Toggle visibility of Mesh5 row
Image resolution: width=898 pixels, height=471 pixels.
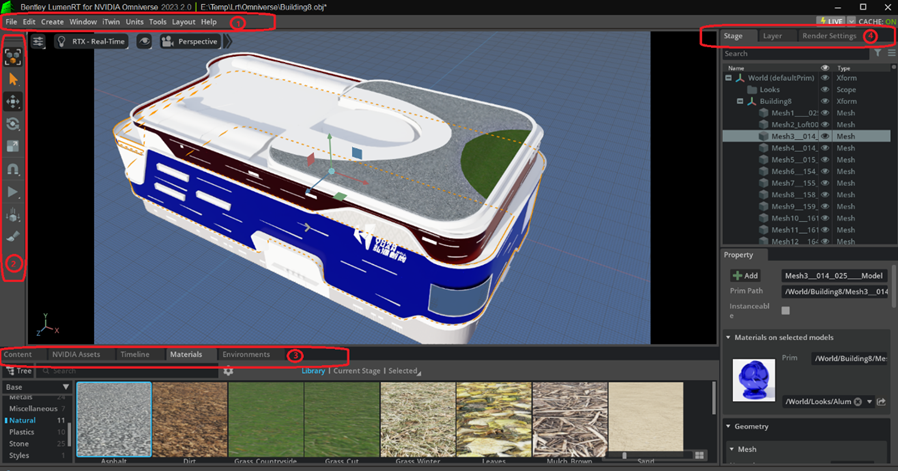click(x=825, y=160)
